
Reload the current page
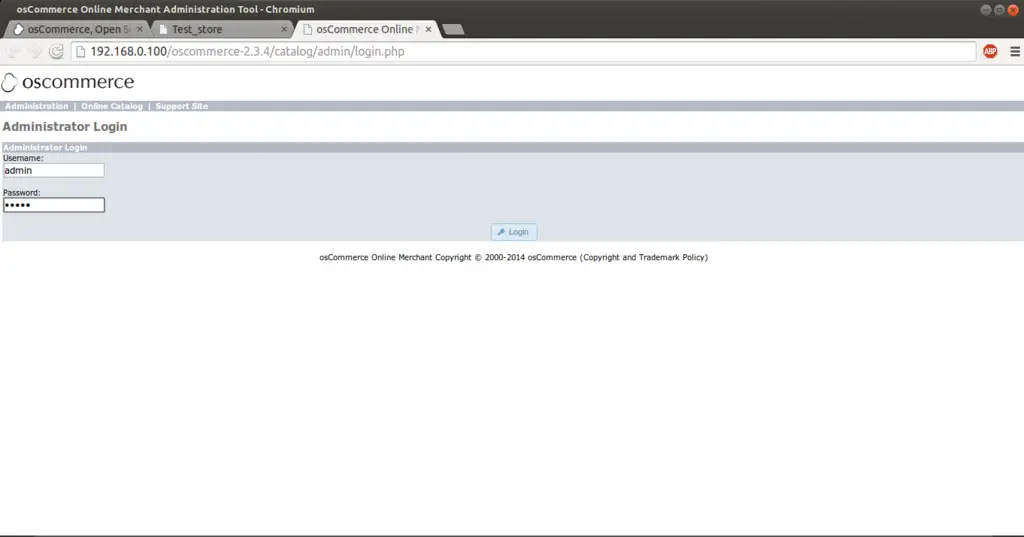56,52
